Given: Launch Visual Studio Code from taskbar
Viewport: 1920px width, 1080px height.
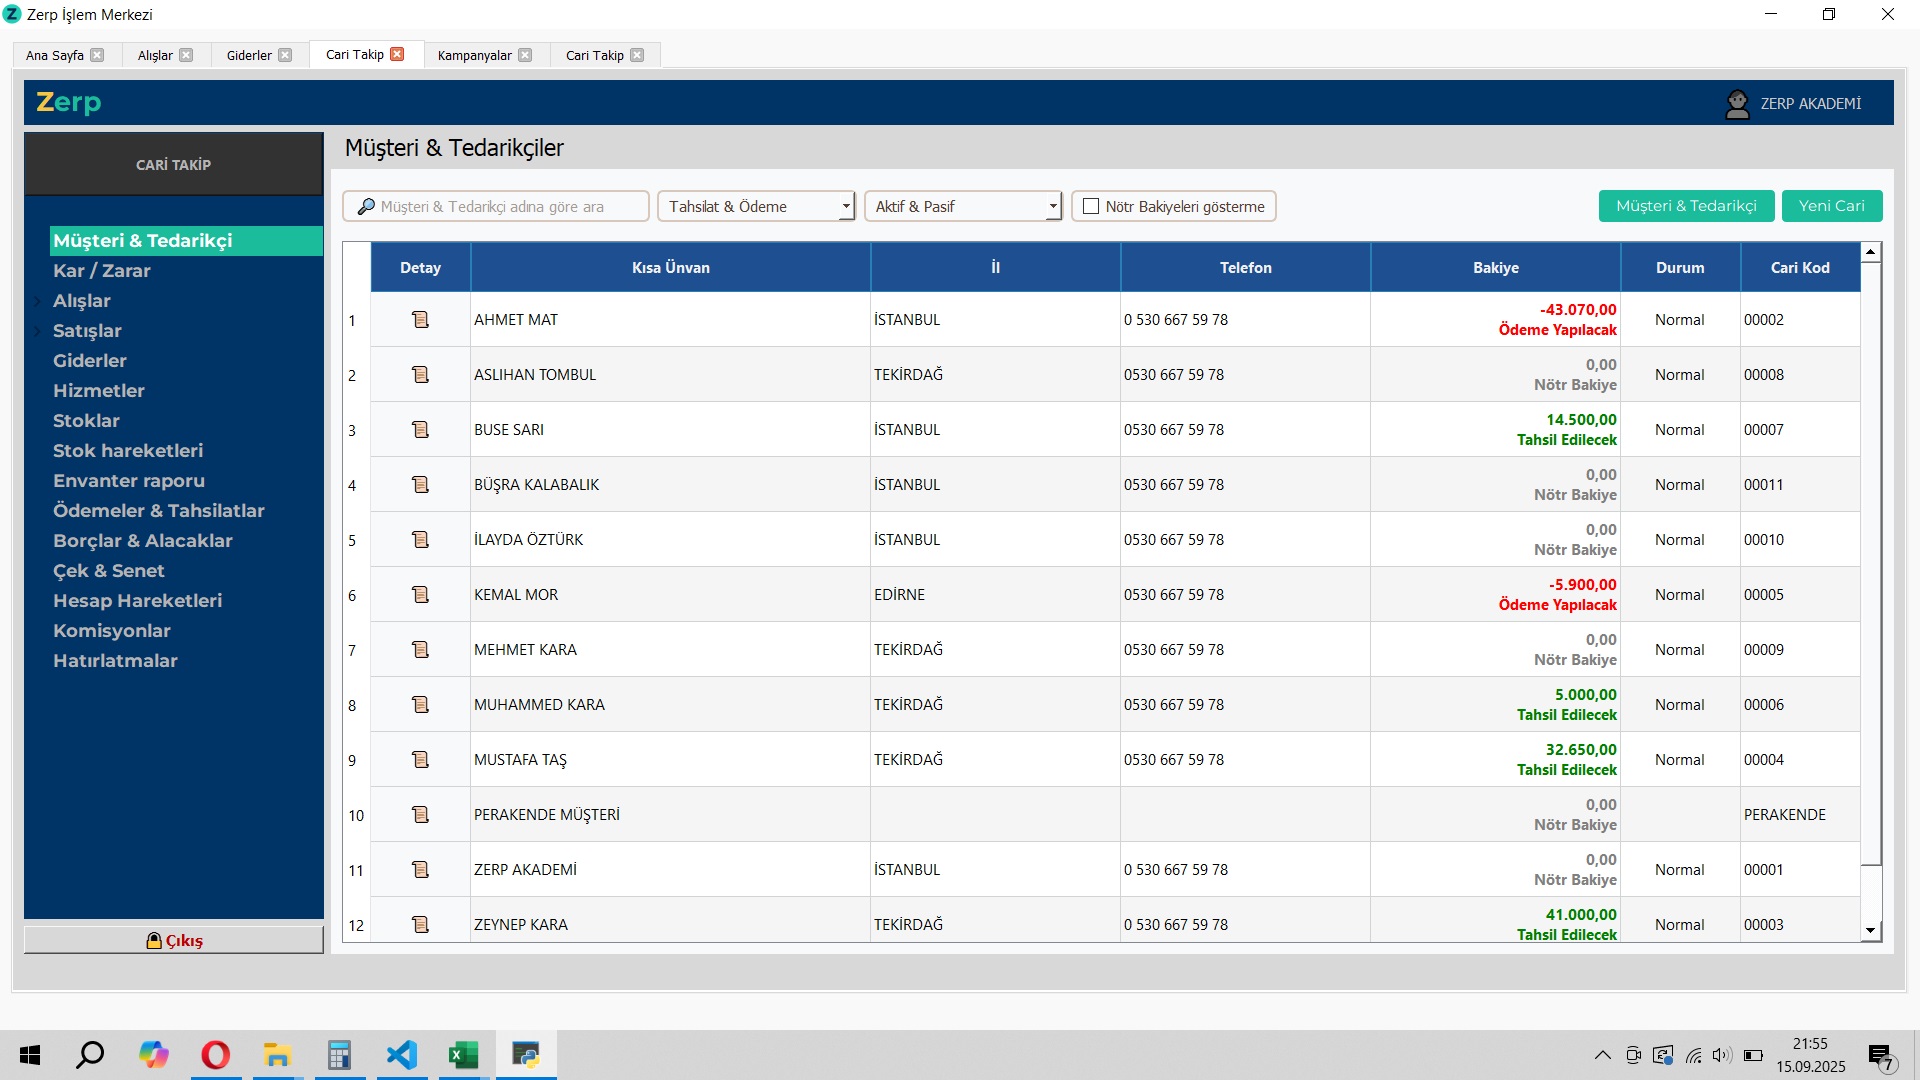Looking at the screenshot, I should click(401, 1055).
